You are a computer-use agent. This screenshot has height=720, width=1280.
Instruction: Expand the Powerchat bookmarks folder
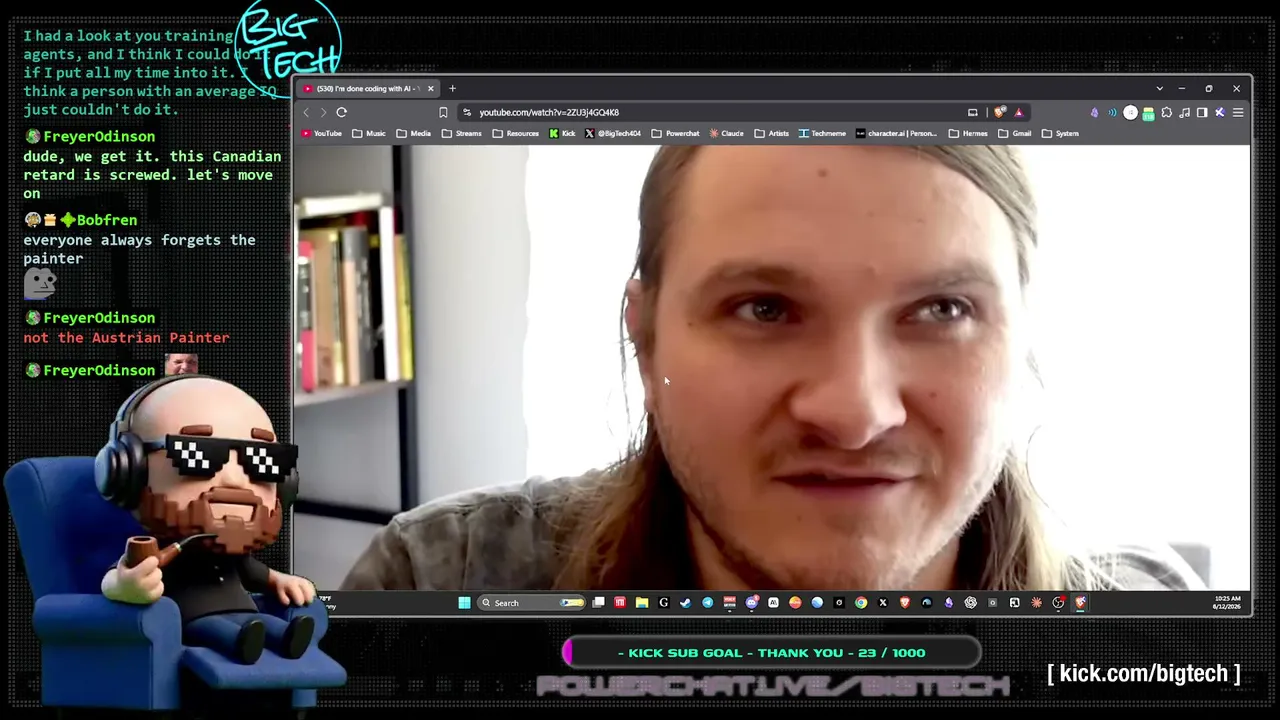click(676, 133)
